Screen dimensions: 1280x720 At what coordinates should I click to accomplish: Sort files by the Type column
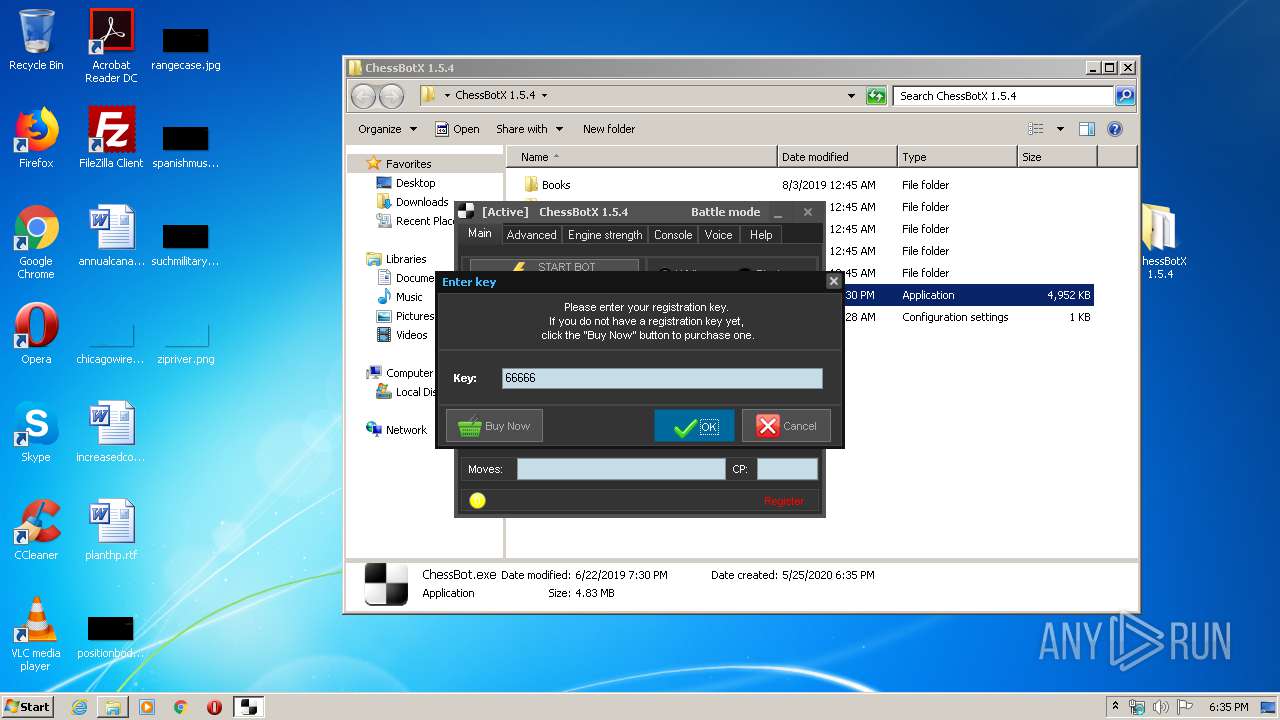point(957,157)
